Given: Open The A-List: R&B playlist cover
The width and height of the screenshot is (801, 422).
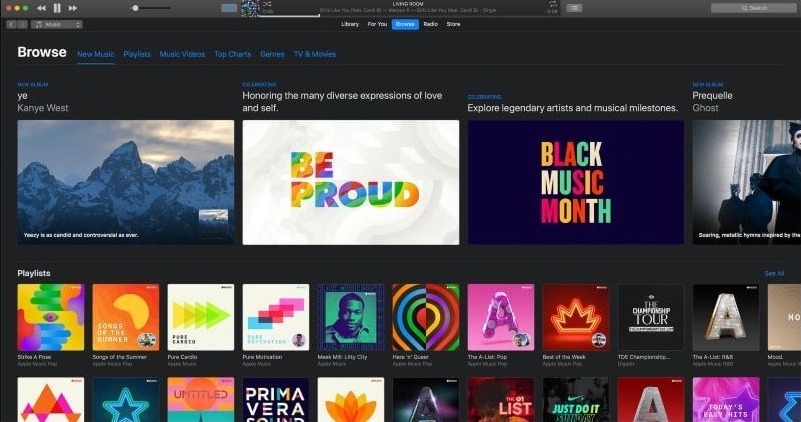Looking at the screenshot, I should (x=726, y=317).
